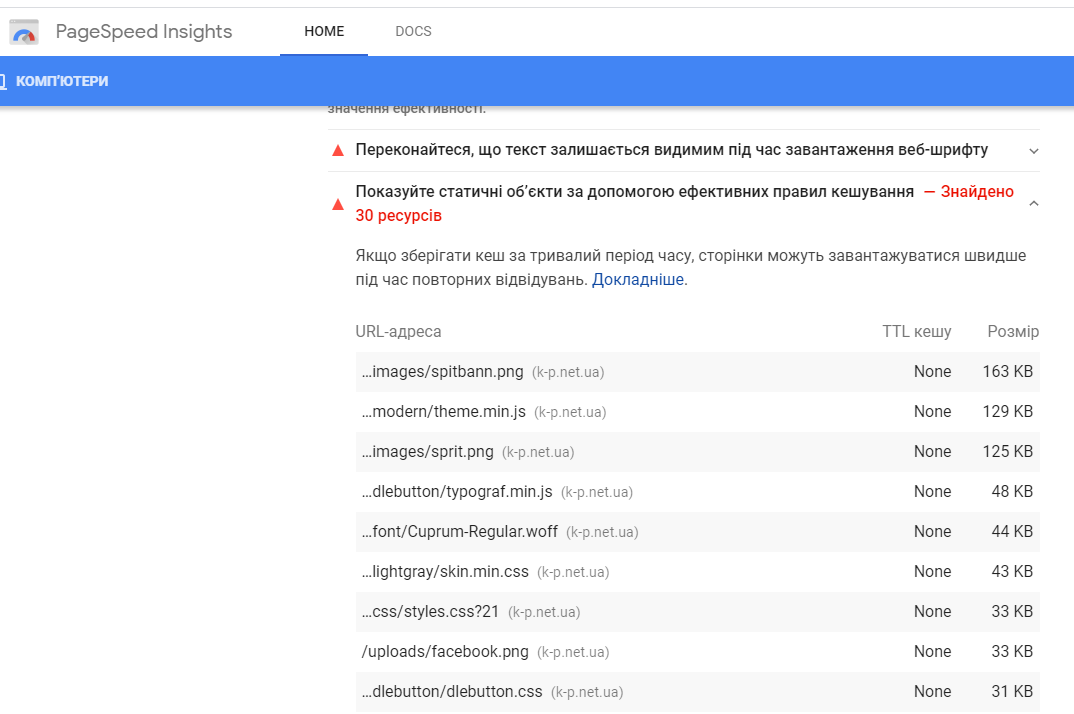This screenshot has height=714, width=1074.
Task: Click the font/Cuprum-Regular.woff resource
Action: [459, 532]
